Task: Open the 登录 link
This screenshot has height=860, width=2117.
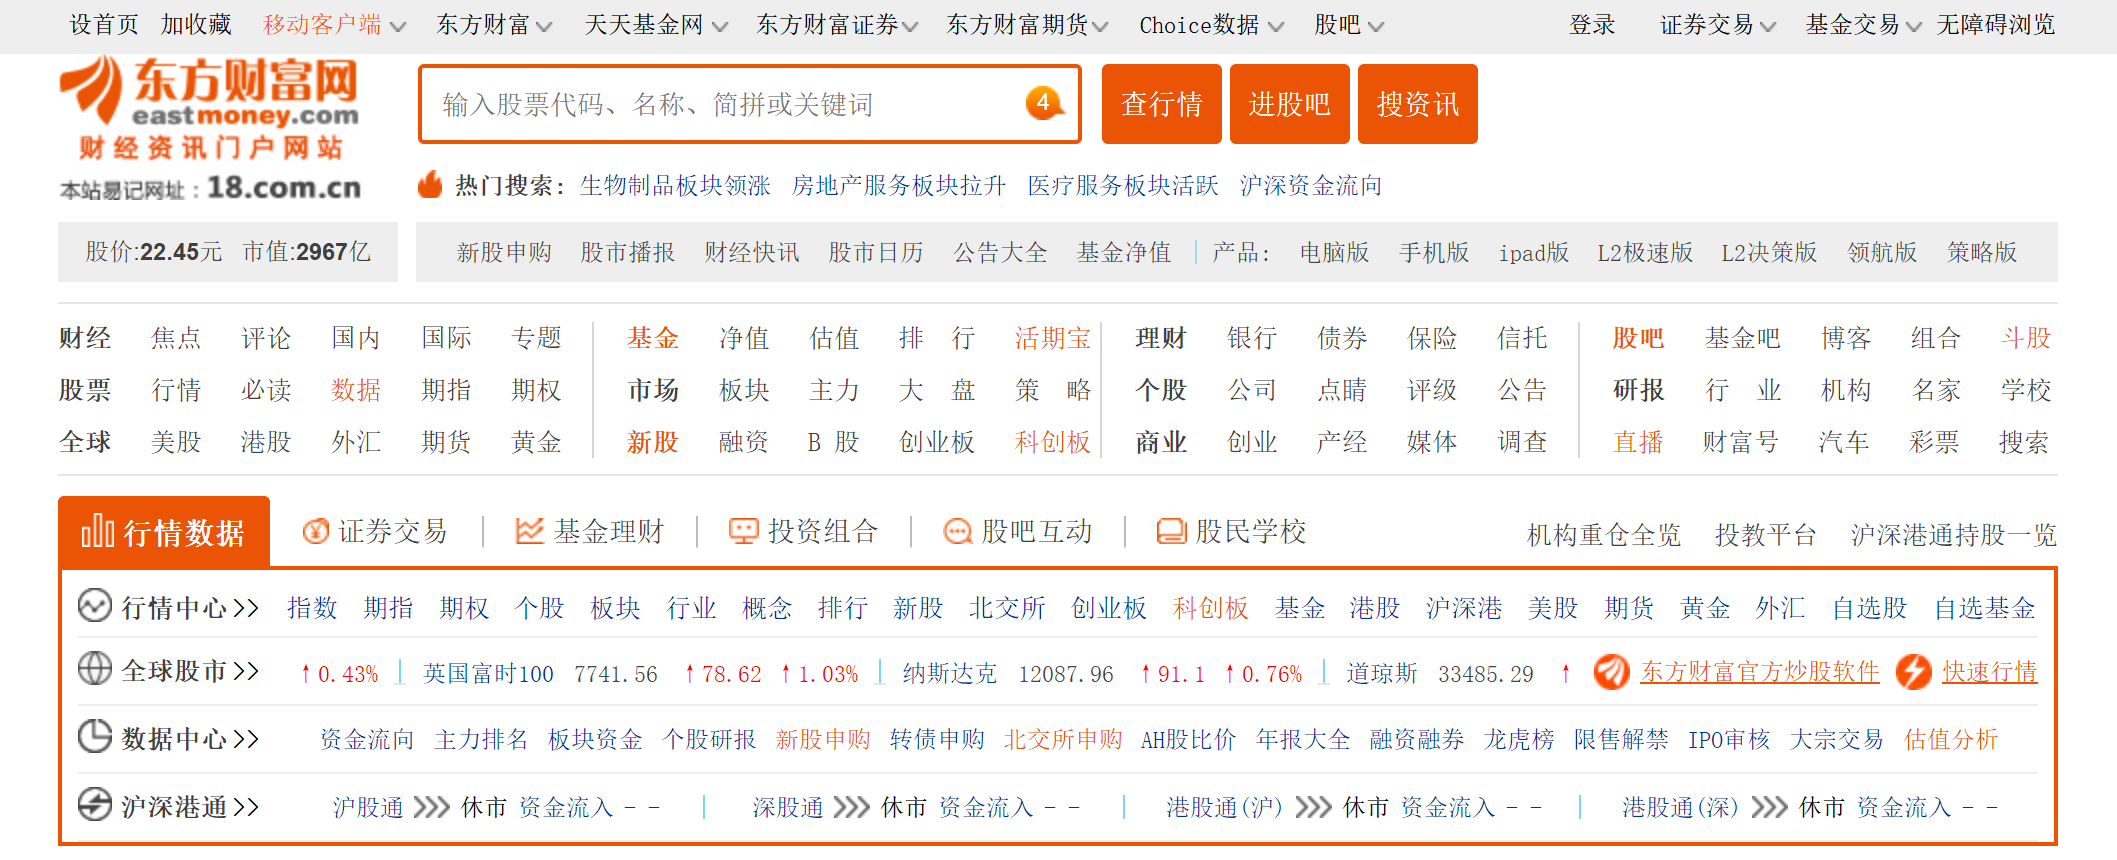Action: (x=1593, y=25)
